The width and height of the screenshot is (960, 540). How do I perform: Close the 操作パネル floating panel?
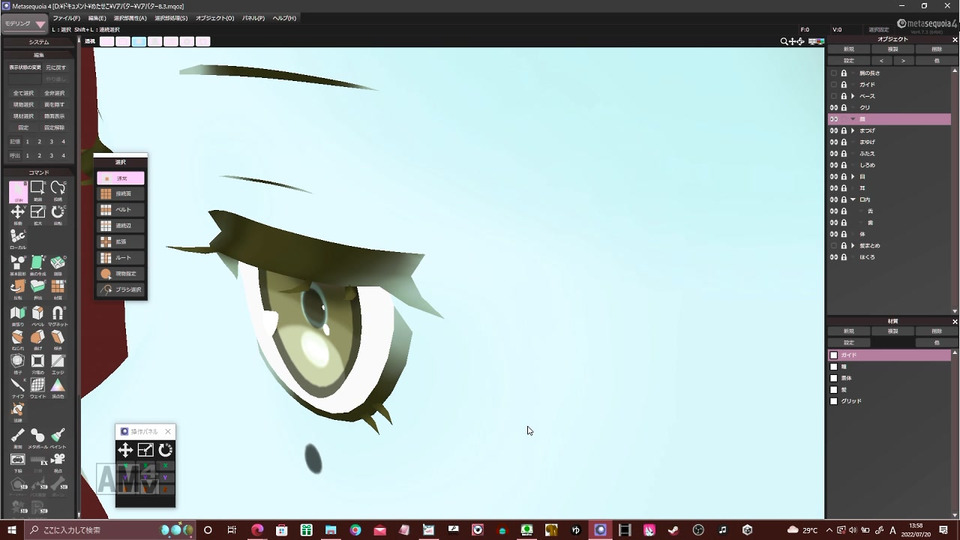point(168,432)
